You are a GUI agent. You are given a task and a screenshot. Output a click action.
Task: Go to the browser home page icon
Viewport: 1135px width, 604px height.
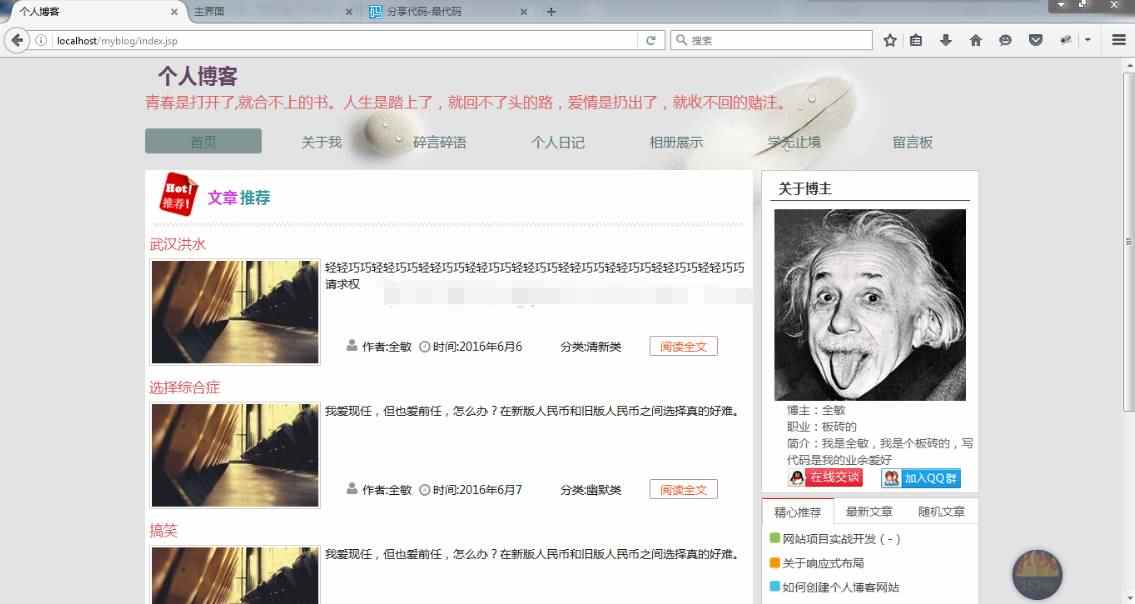(976, 41)
